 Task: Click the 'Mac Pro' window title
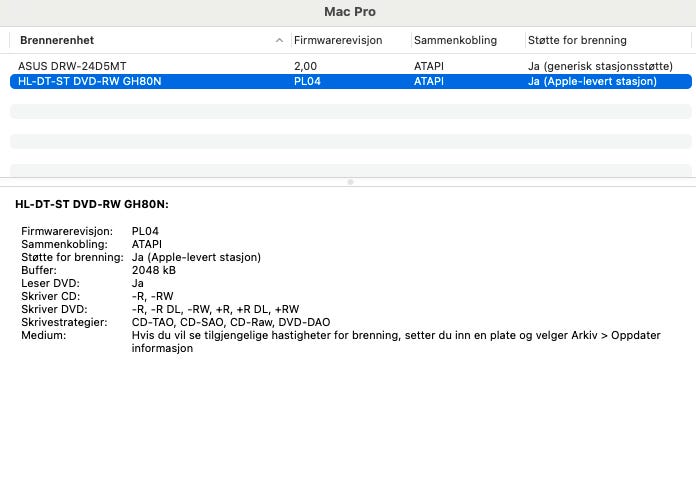[x=350, y=12]
